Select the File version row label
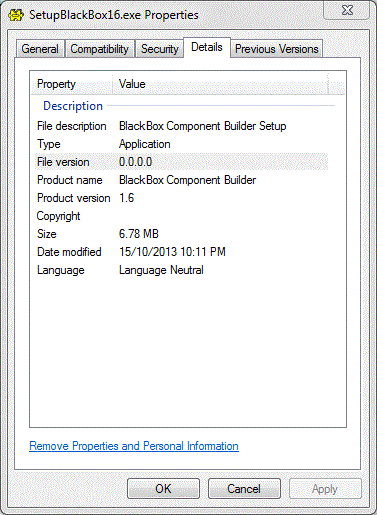 click(63, 162)
